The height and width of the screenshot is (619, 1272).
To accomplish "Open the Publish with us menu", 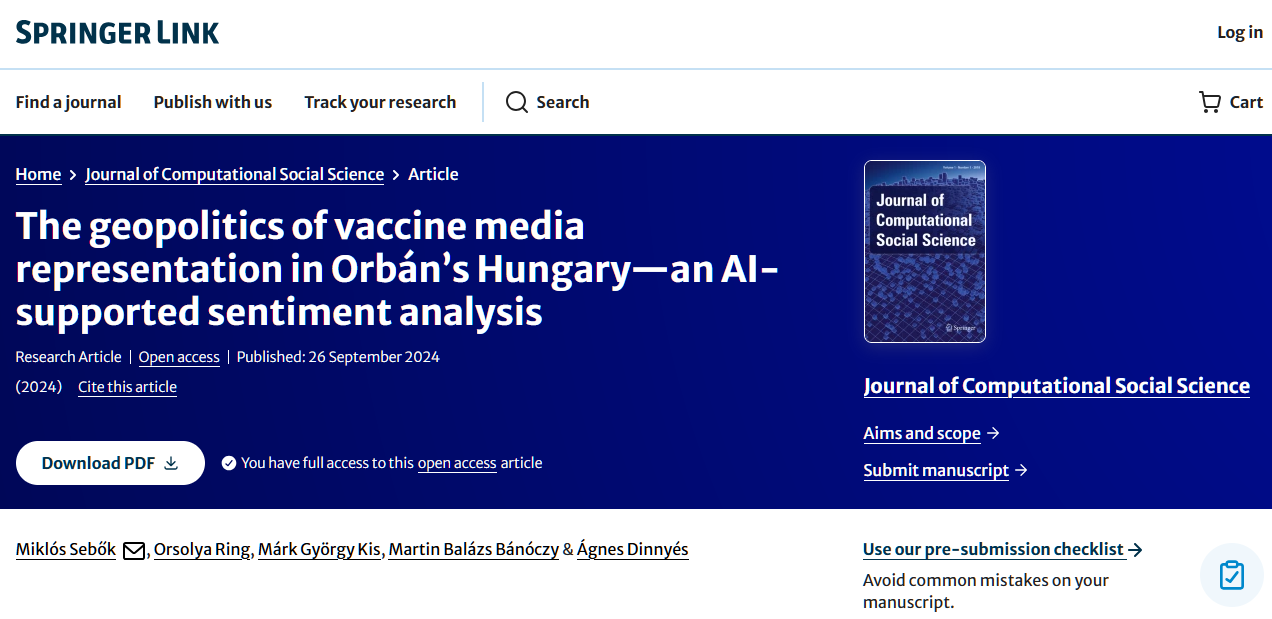I will pyautogui.click(x=212, y=102).
